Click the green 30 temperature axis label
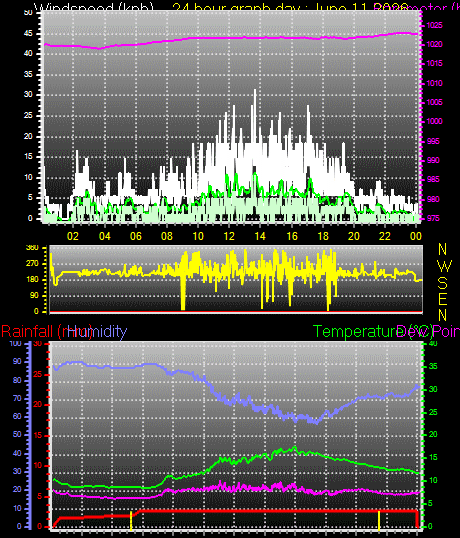 click(433, 389)
